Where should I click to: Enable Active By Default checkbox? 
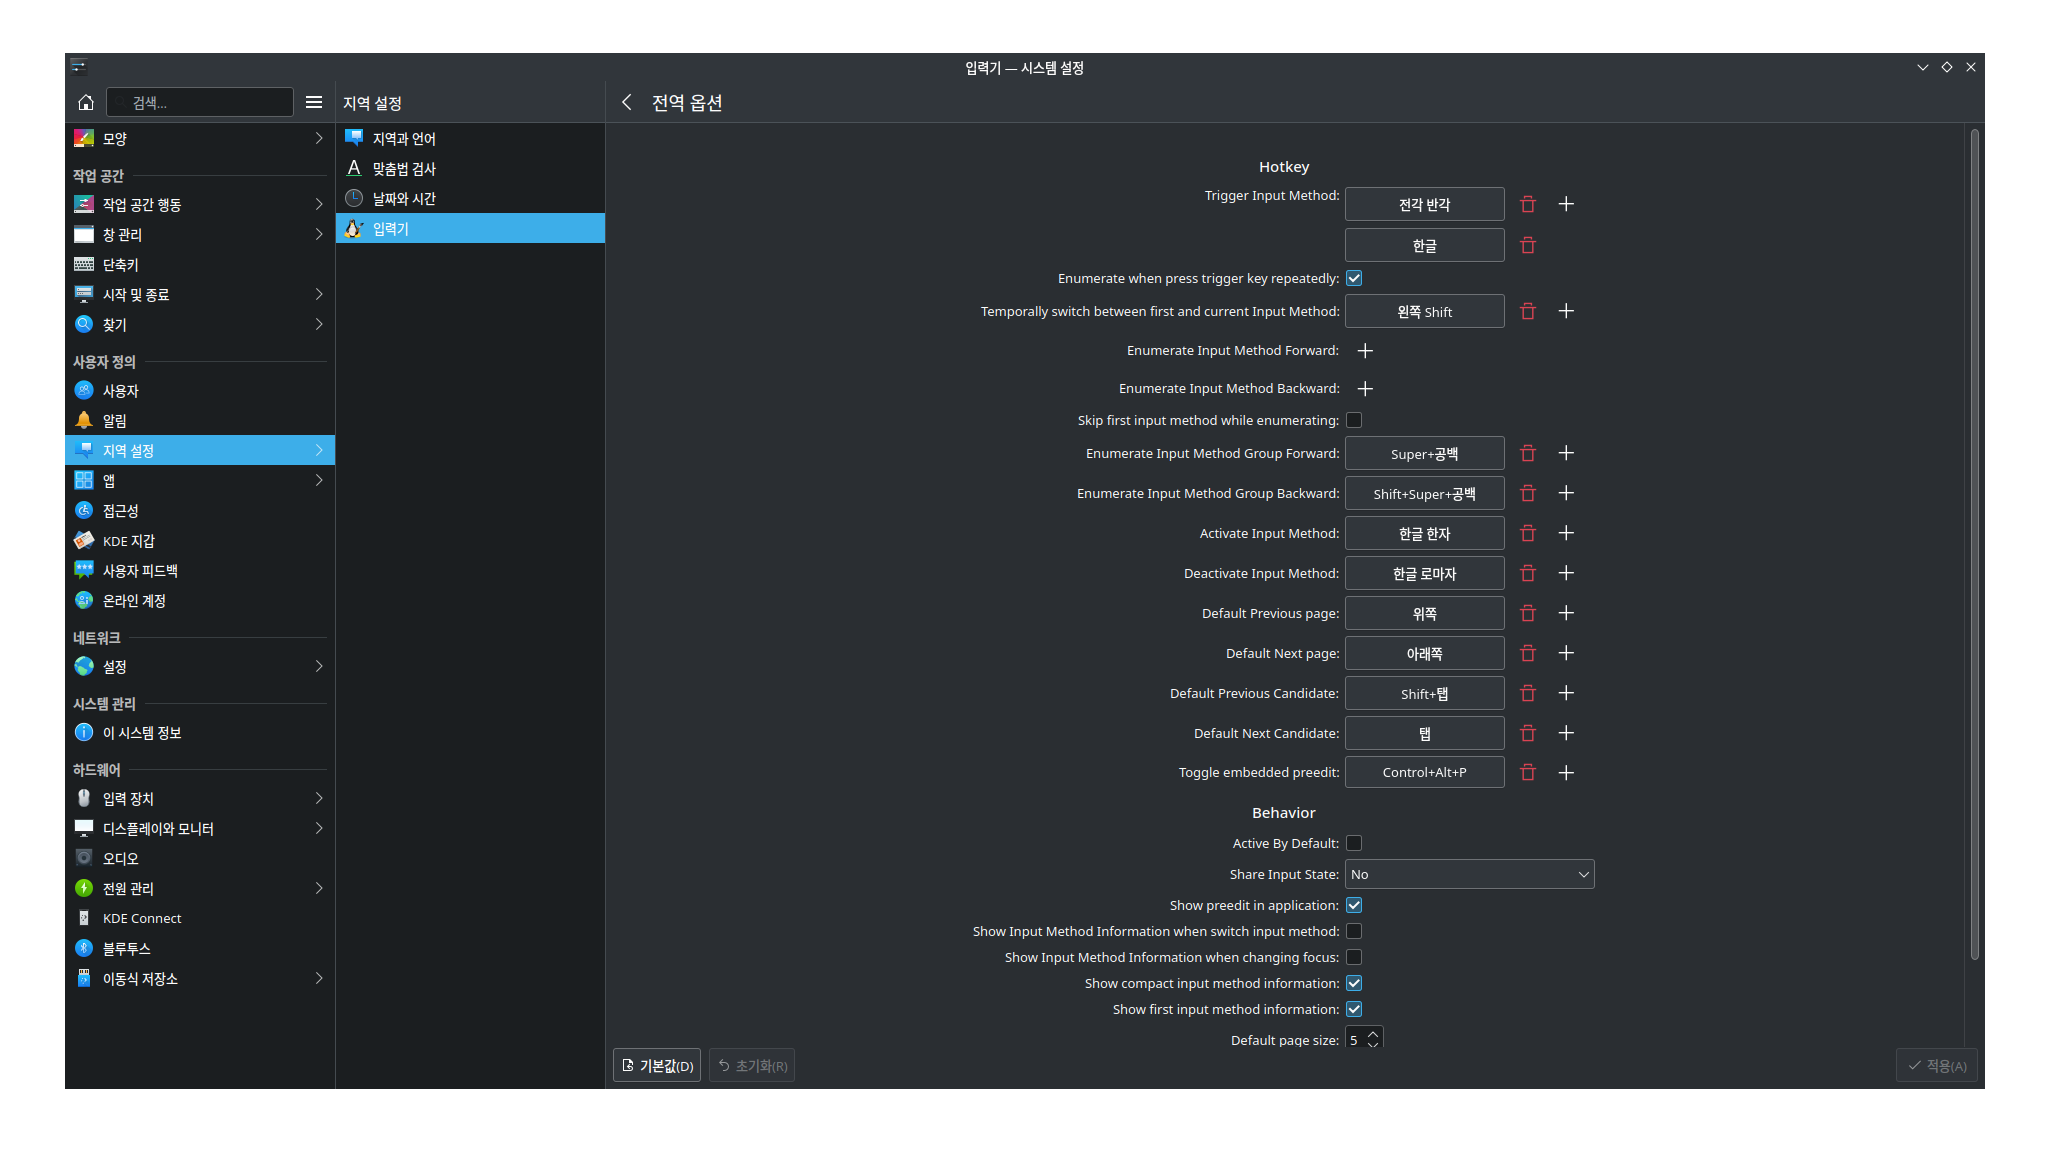point(1354,843)
